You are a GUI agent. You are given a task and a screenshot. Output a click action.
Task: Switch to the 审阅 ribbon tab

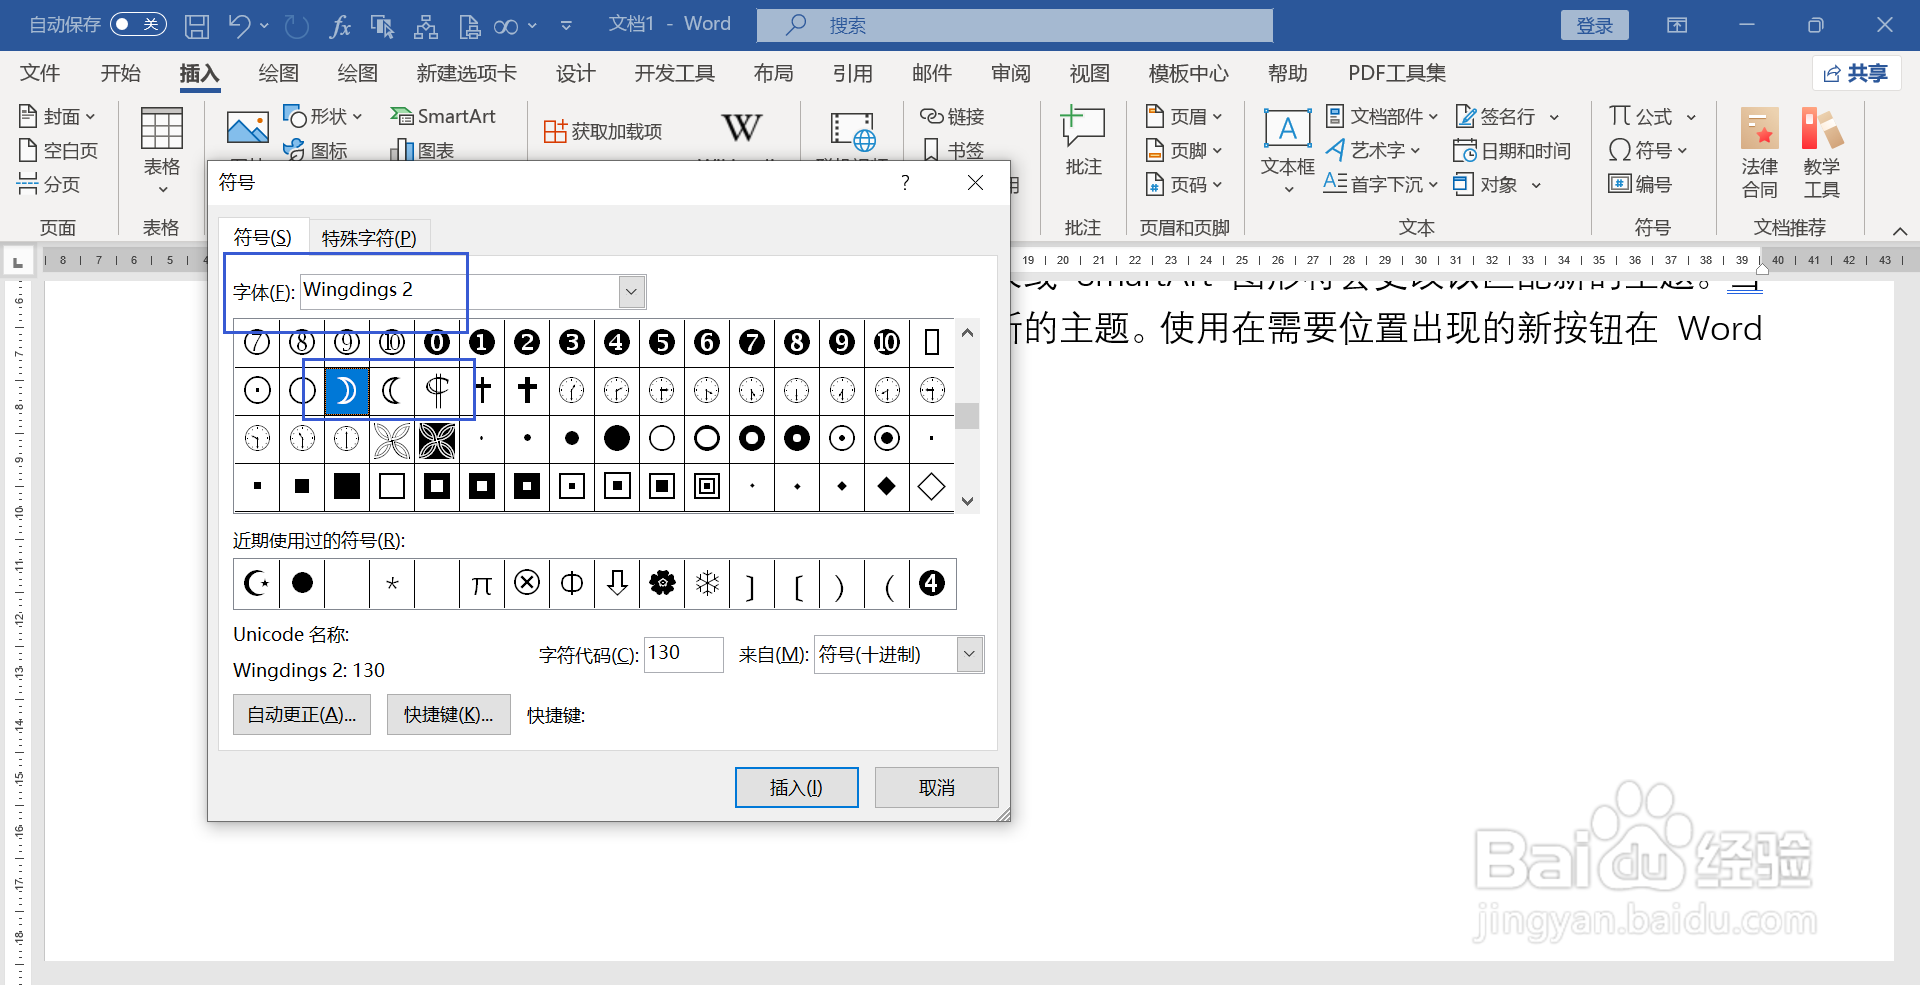click(x=1011, y=73)
